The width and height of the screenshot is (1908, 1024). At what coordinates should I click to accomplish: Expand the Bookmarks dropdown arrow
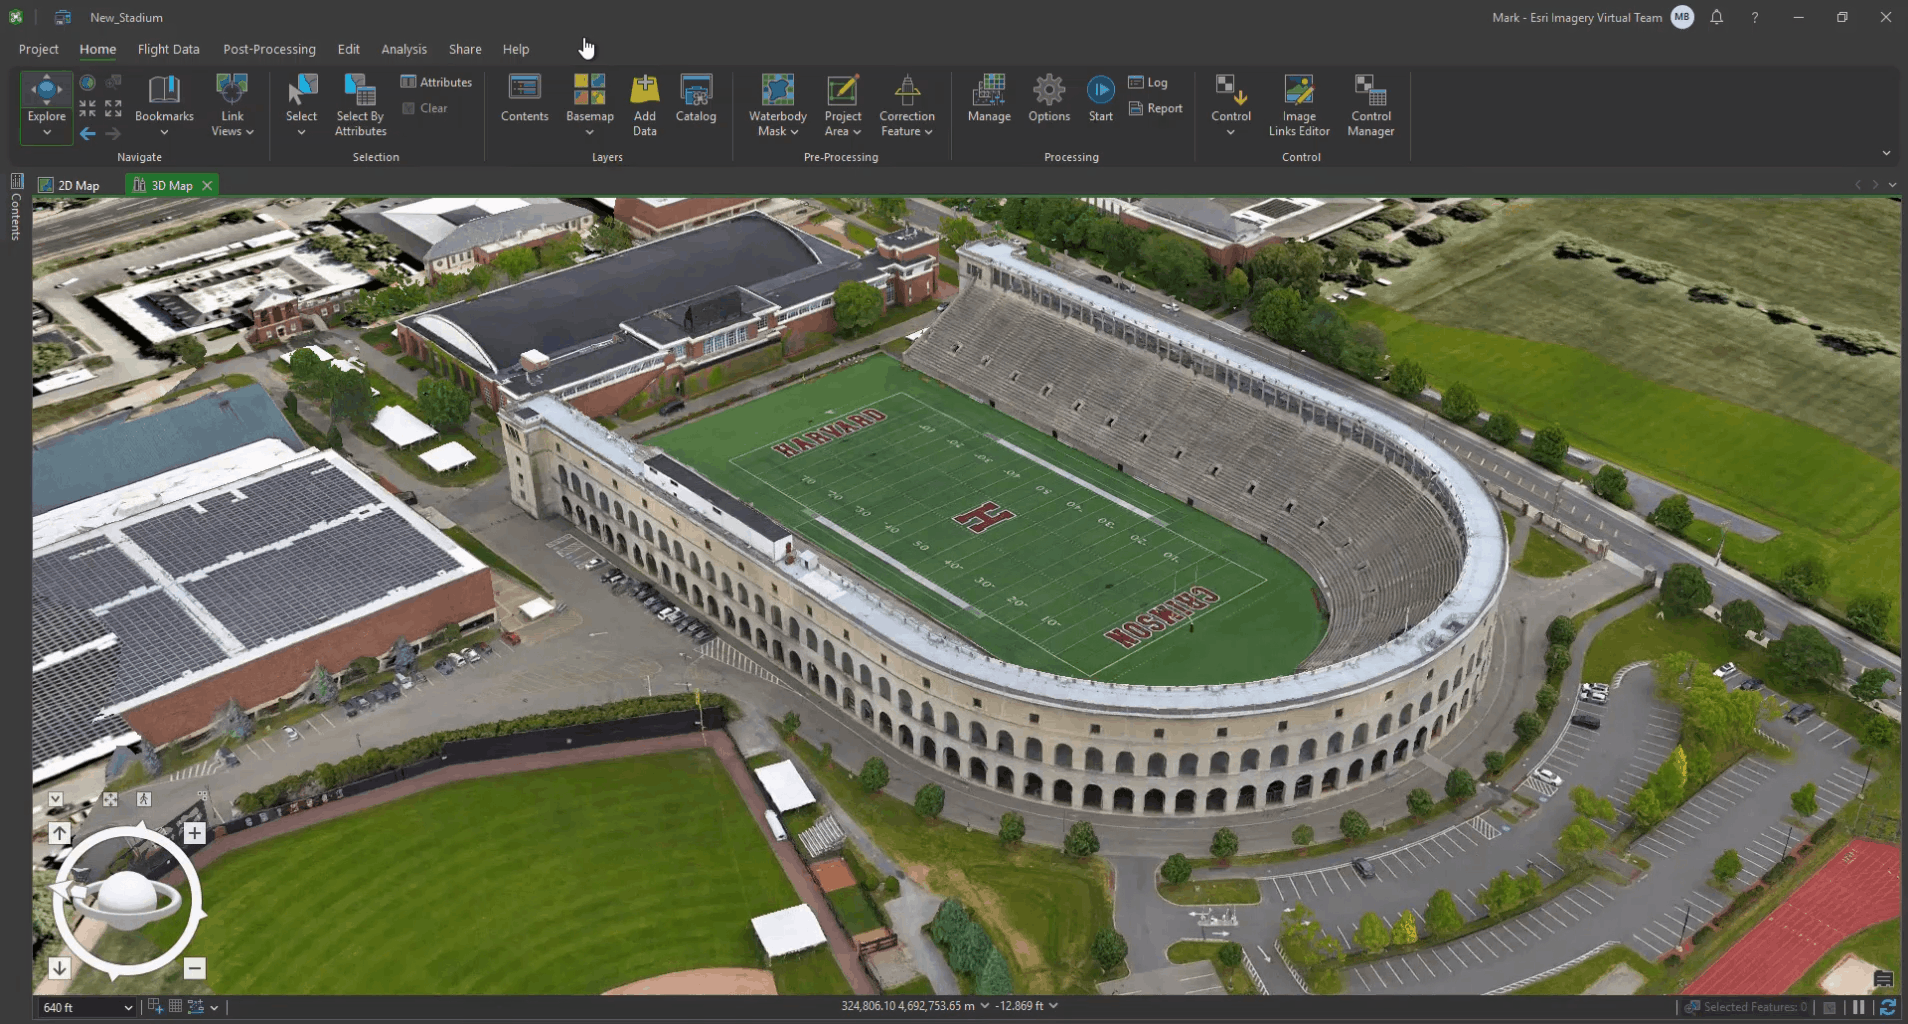tap(164, 132)
